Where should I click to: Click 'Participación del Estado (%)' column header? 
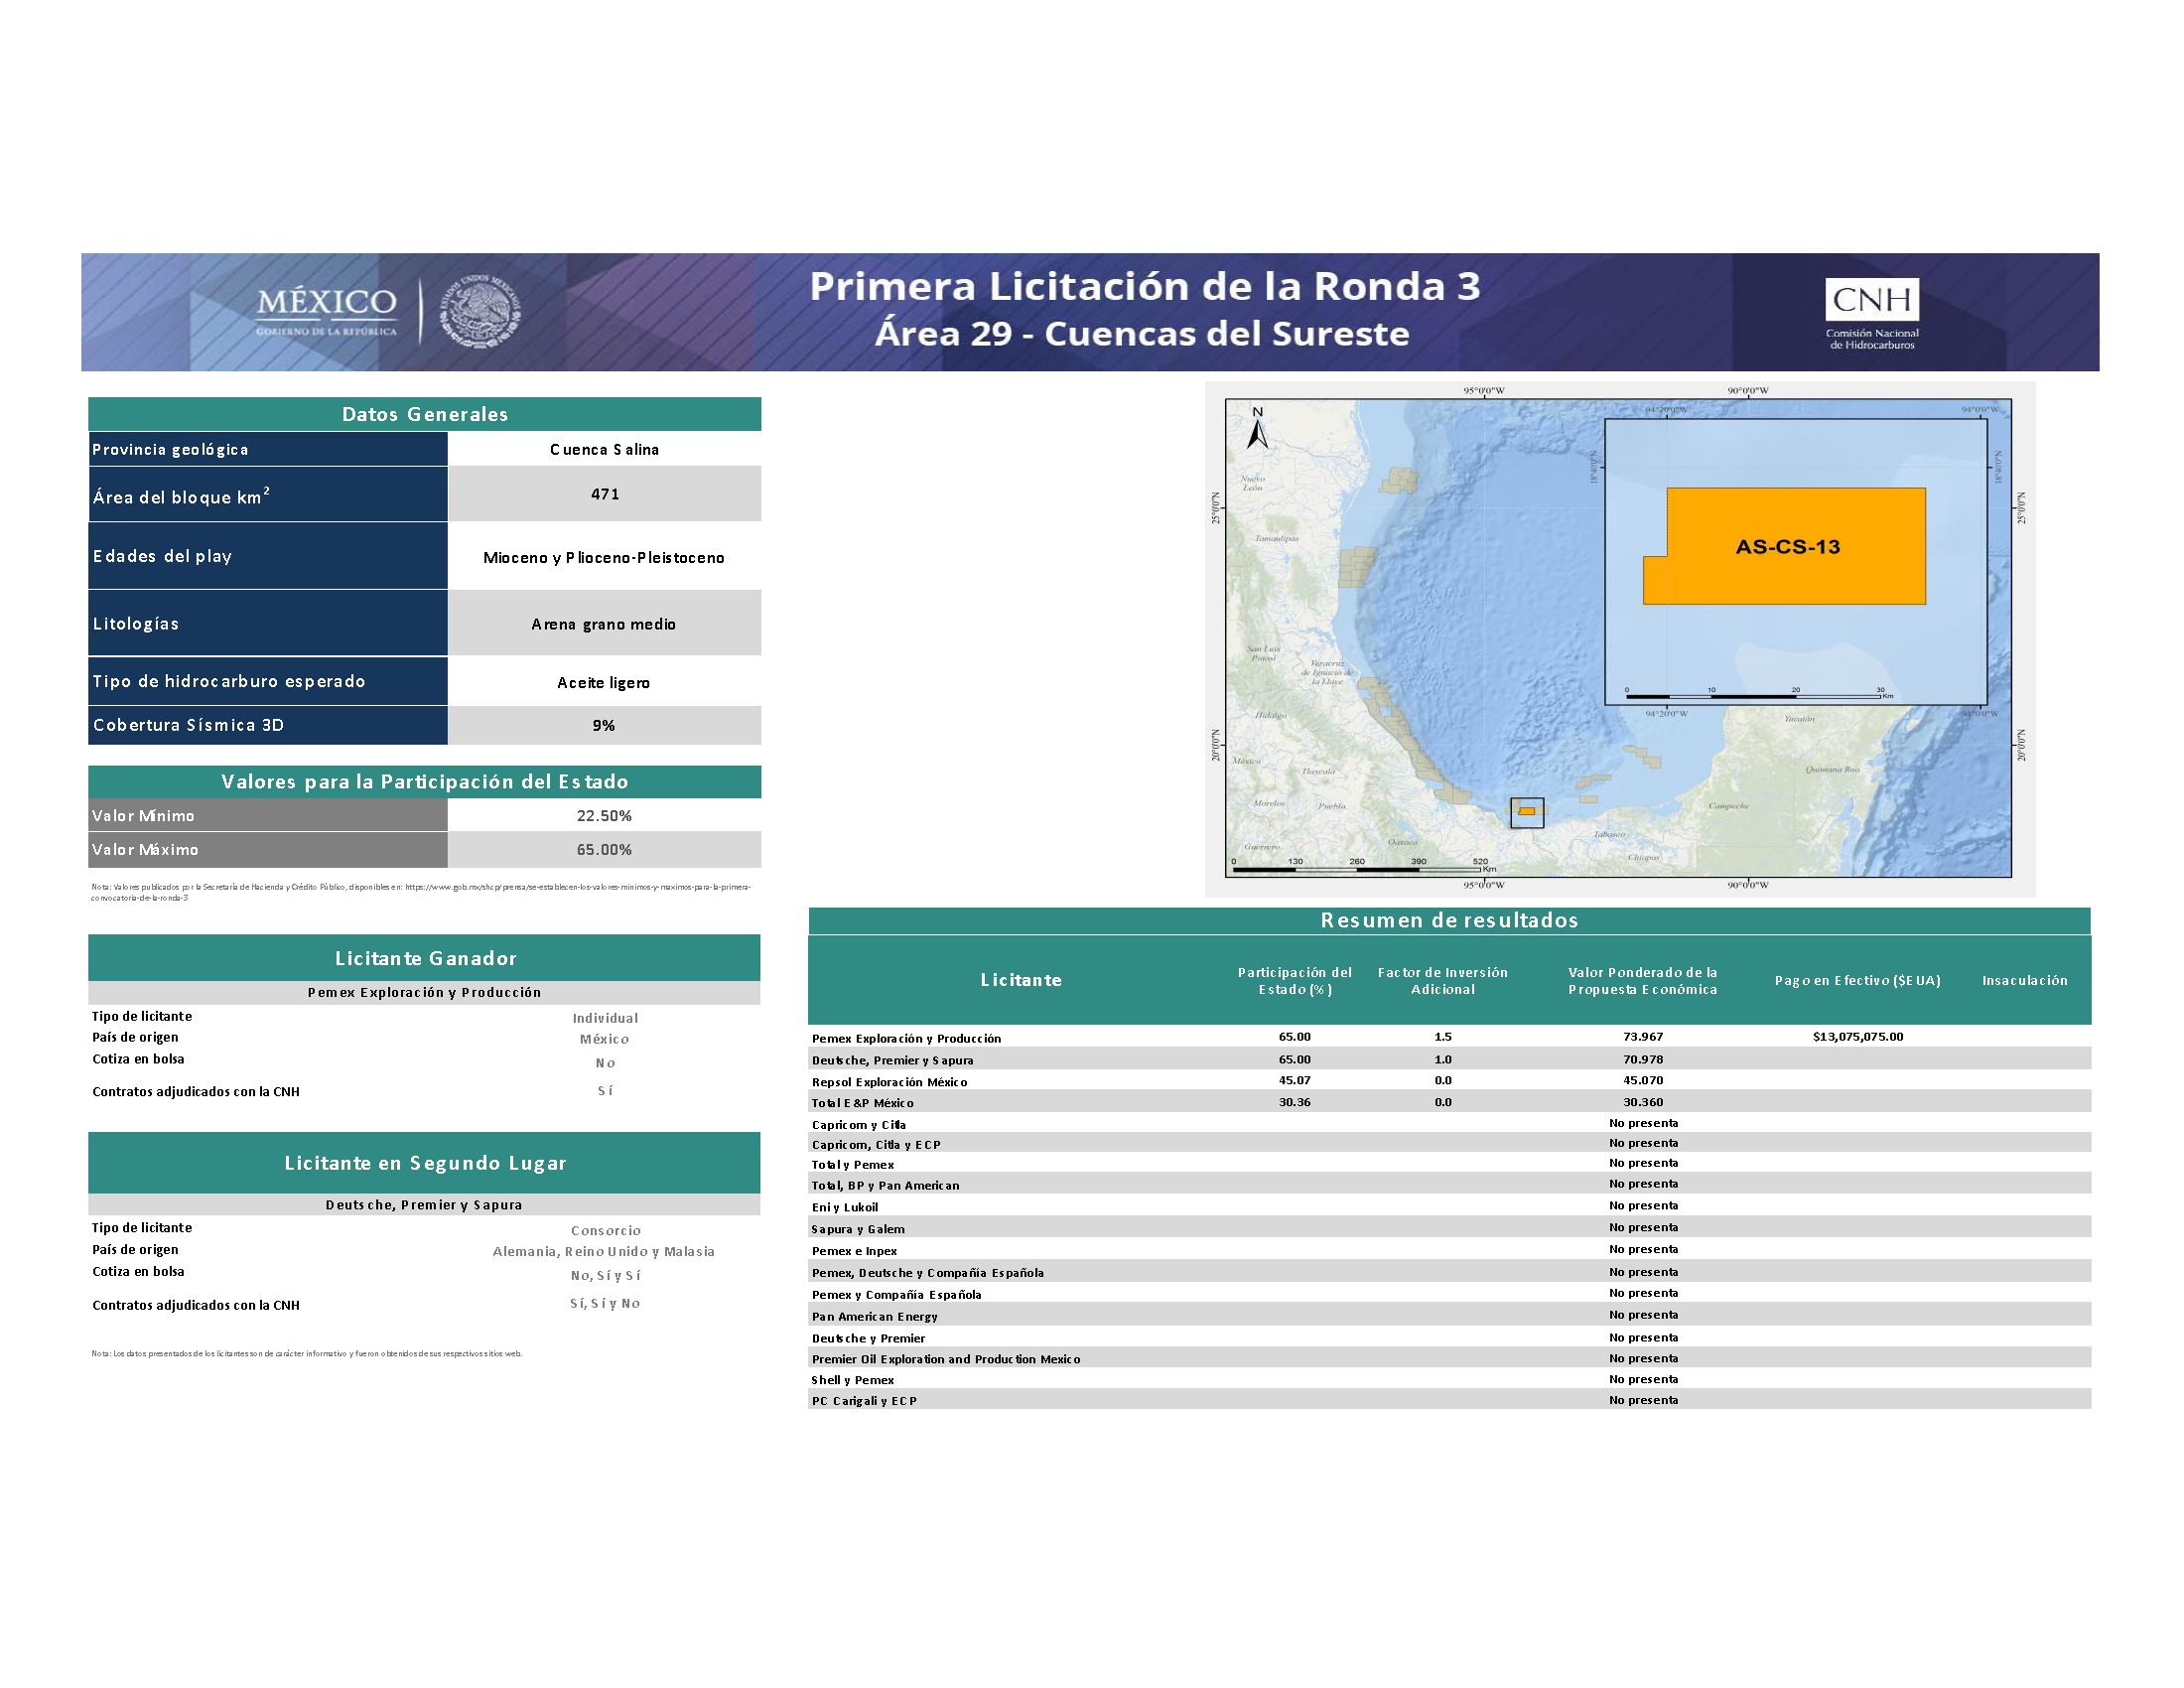(1295, 981)
